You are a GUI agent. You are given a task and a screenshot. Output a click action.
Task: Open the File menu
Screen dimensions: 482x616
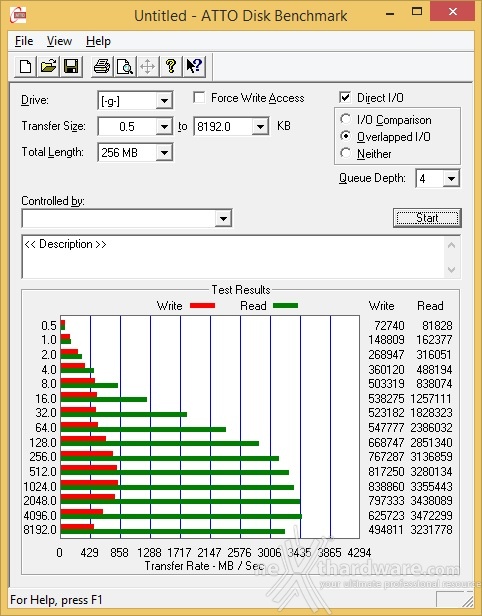[x=24, y=41]
